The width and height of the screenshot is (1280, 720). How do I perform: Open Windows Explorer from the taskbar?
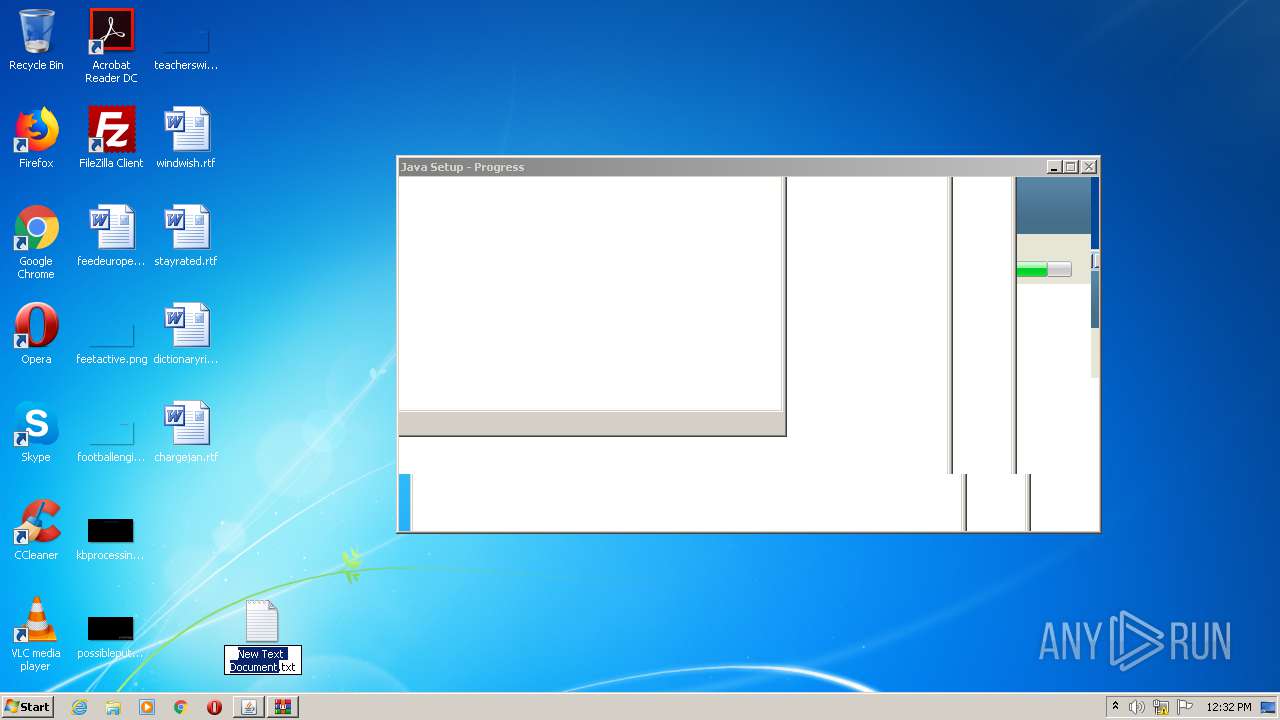coord(113,707)
